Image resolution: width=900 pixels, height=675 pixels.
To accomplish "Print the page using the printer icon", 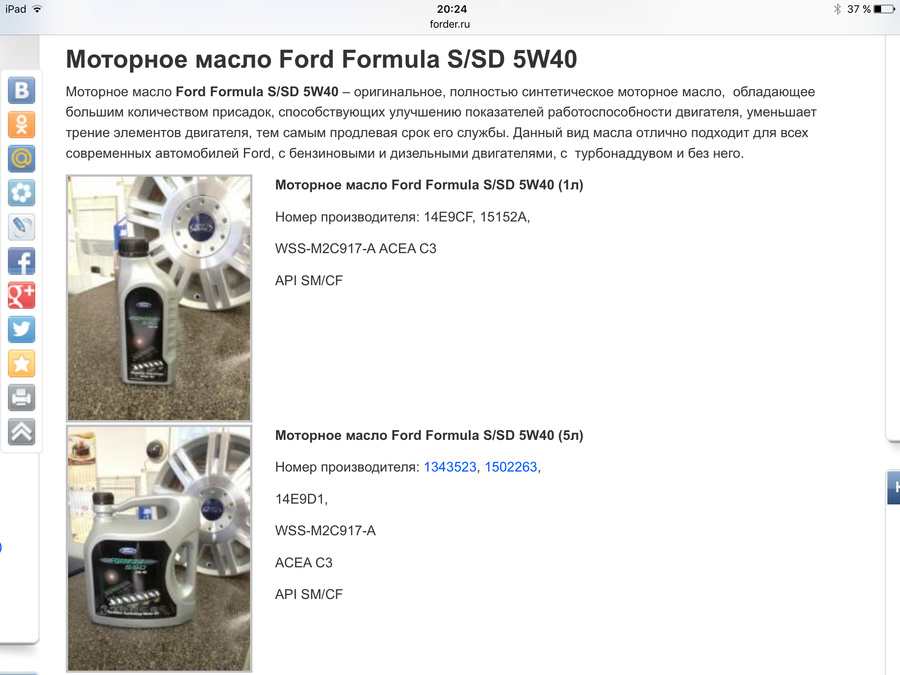I will (21, 398).
